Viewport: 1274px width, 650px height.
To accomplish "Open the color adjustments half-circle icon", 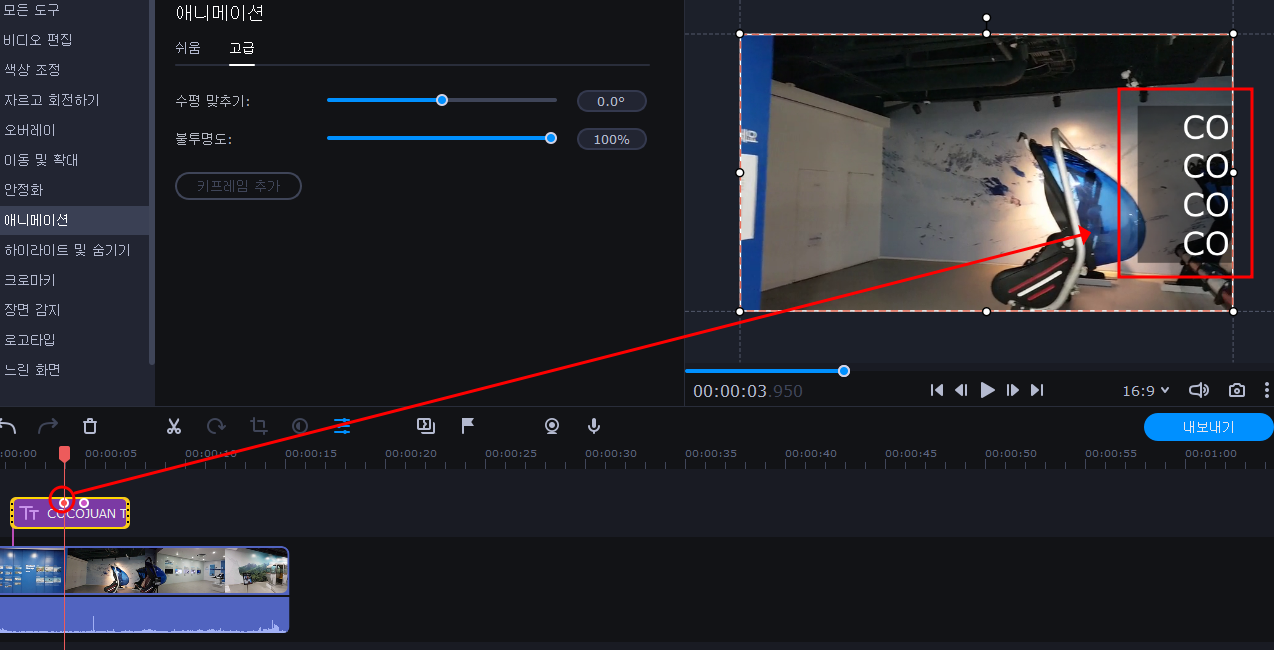I will click(300, 426).
